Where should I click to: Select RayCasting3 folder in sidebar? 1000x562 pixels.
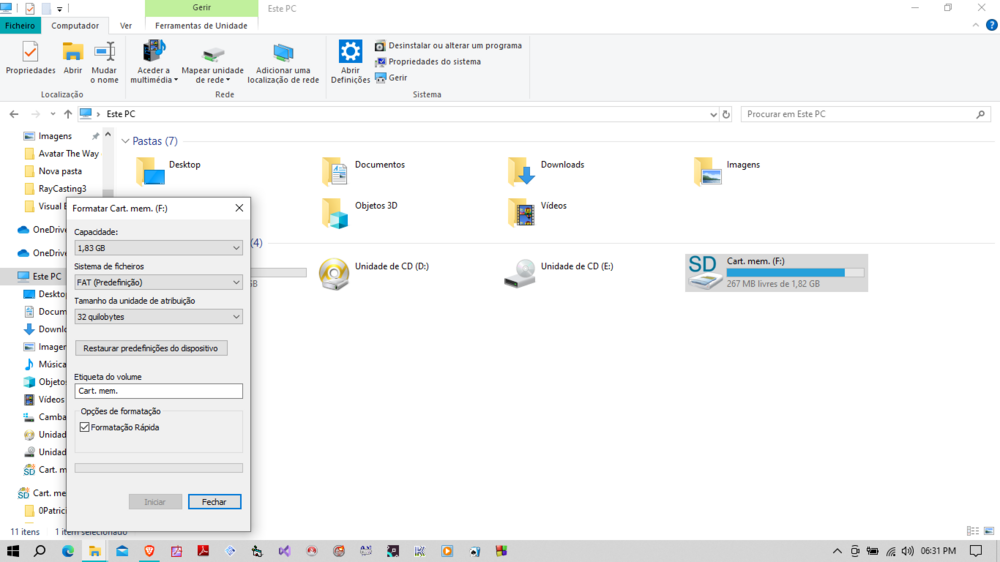point(55,189)
